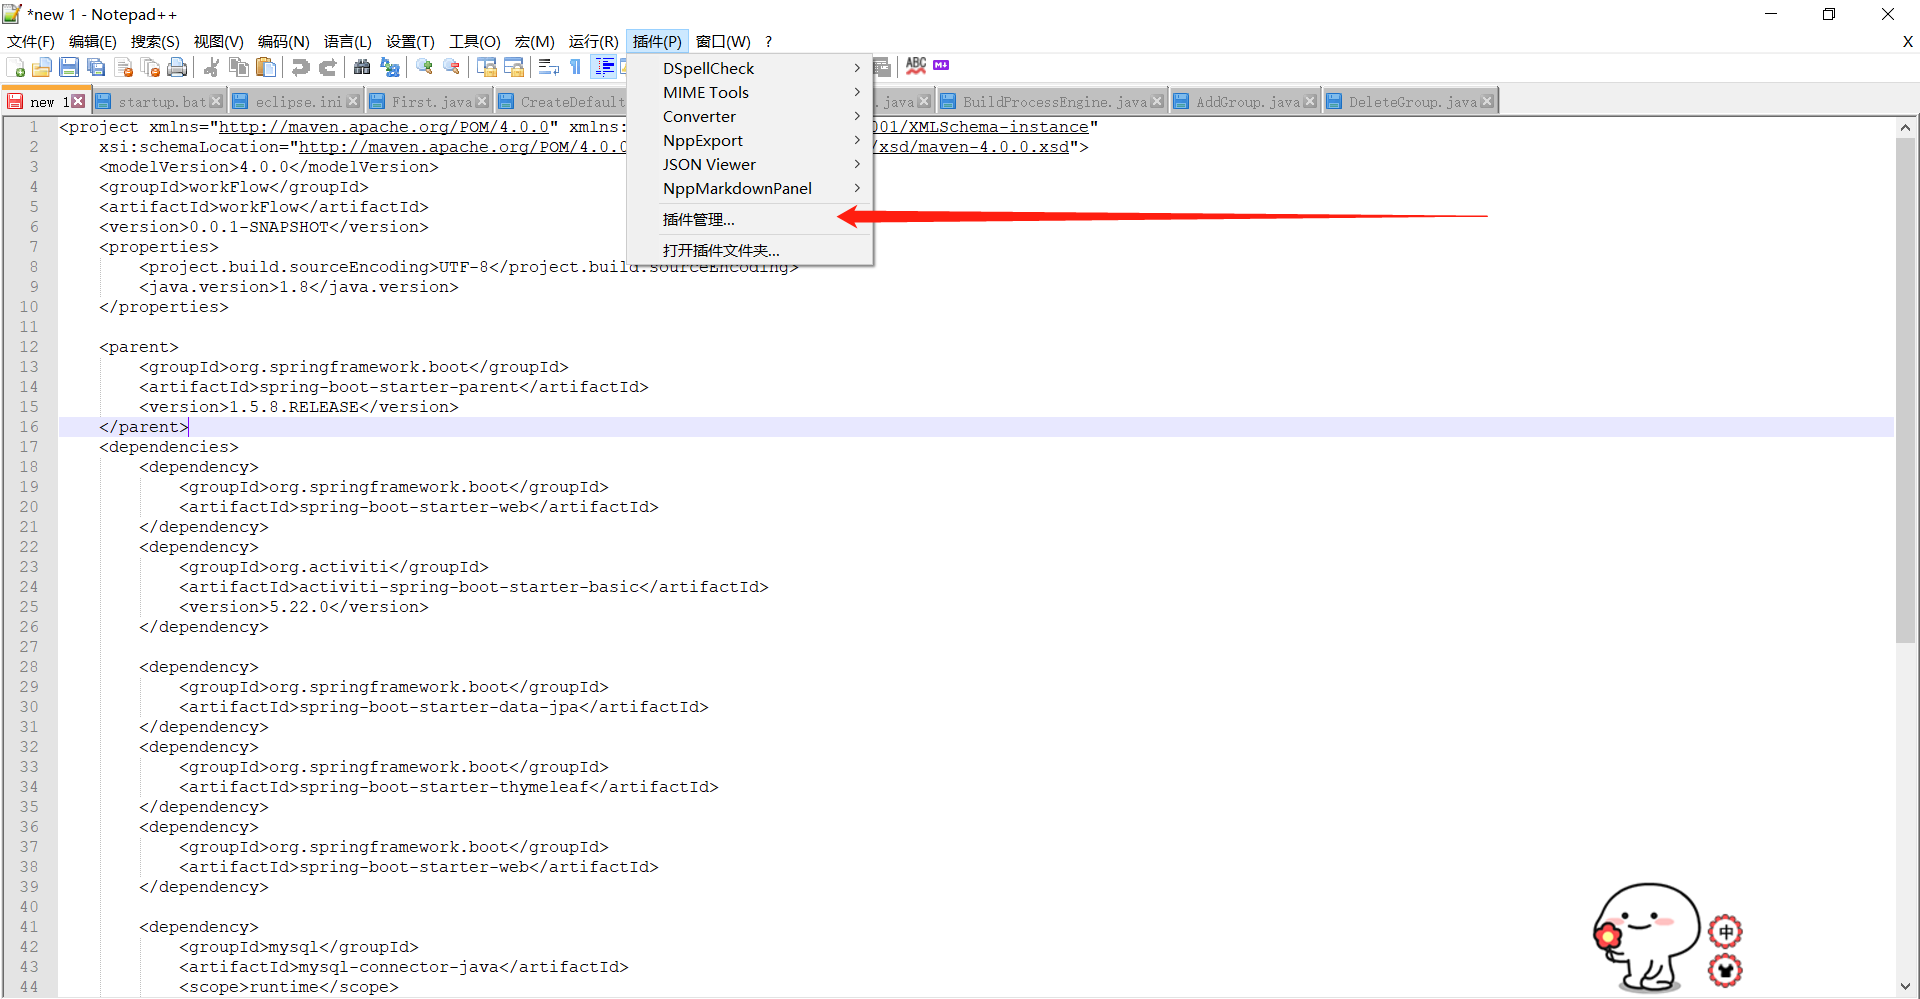1920x999 pixels.
Task: Open the 窗口(W) menu
Action: click(x=723, y=41)
